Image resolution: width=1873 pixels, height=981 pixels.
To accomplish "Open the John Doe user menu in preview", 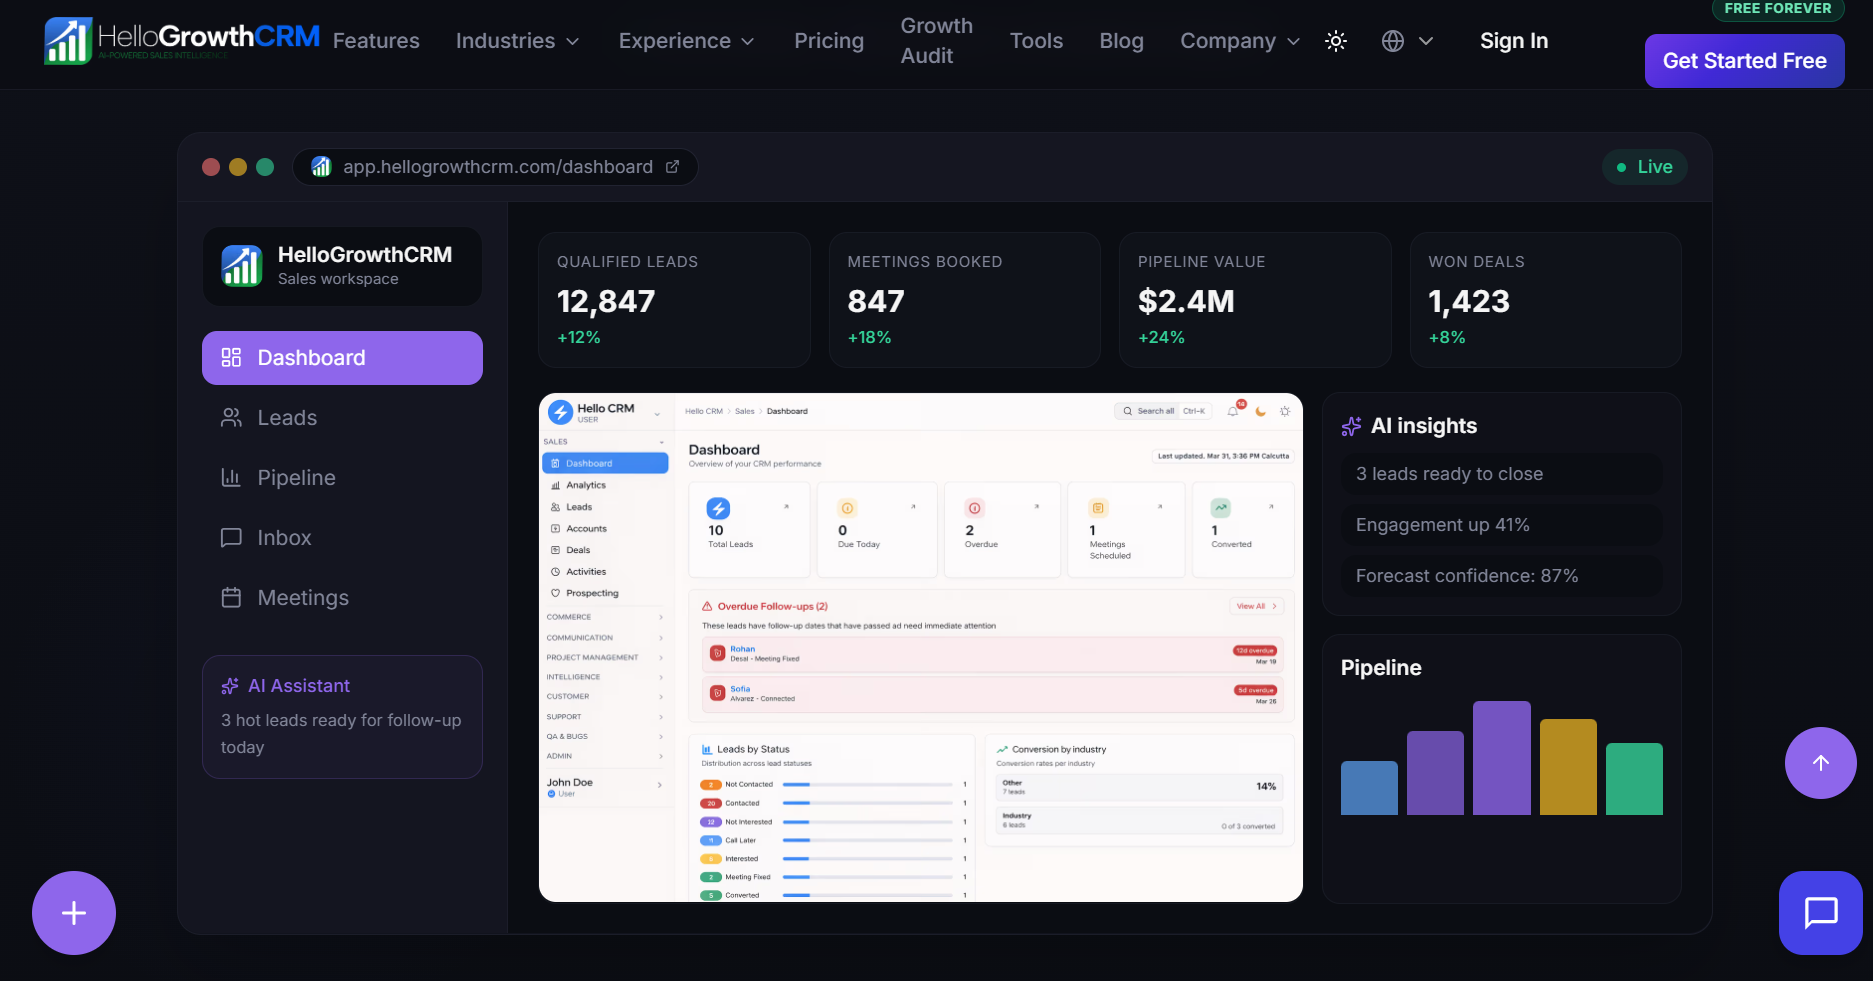I will [x=605, y=787].
